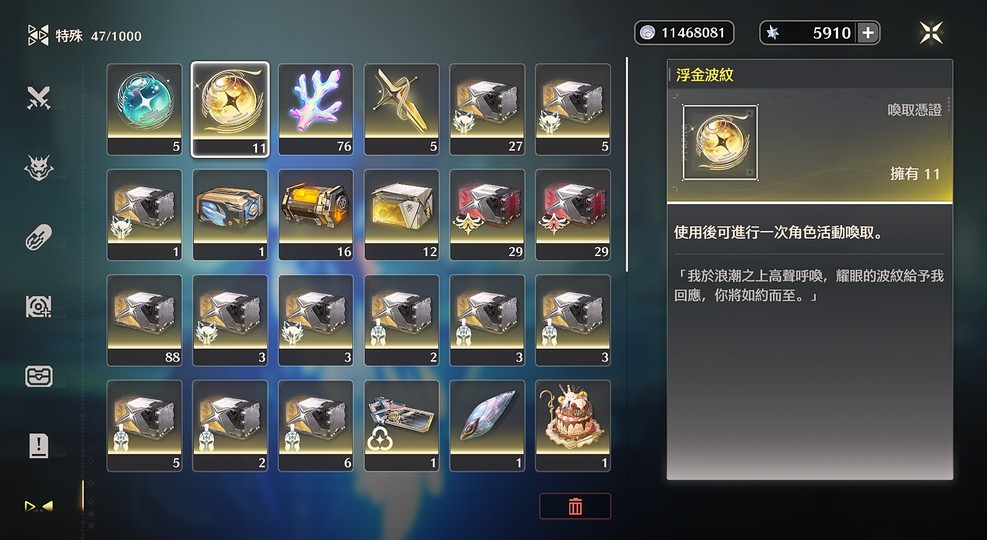Select the golden star sword item
The width and height of the screenshot is (987, 540).
click(401, 110)
